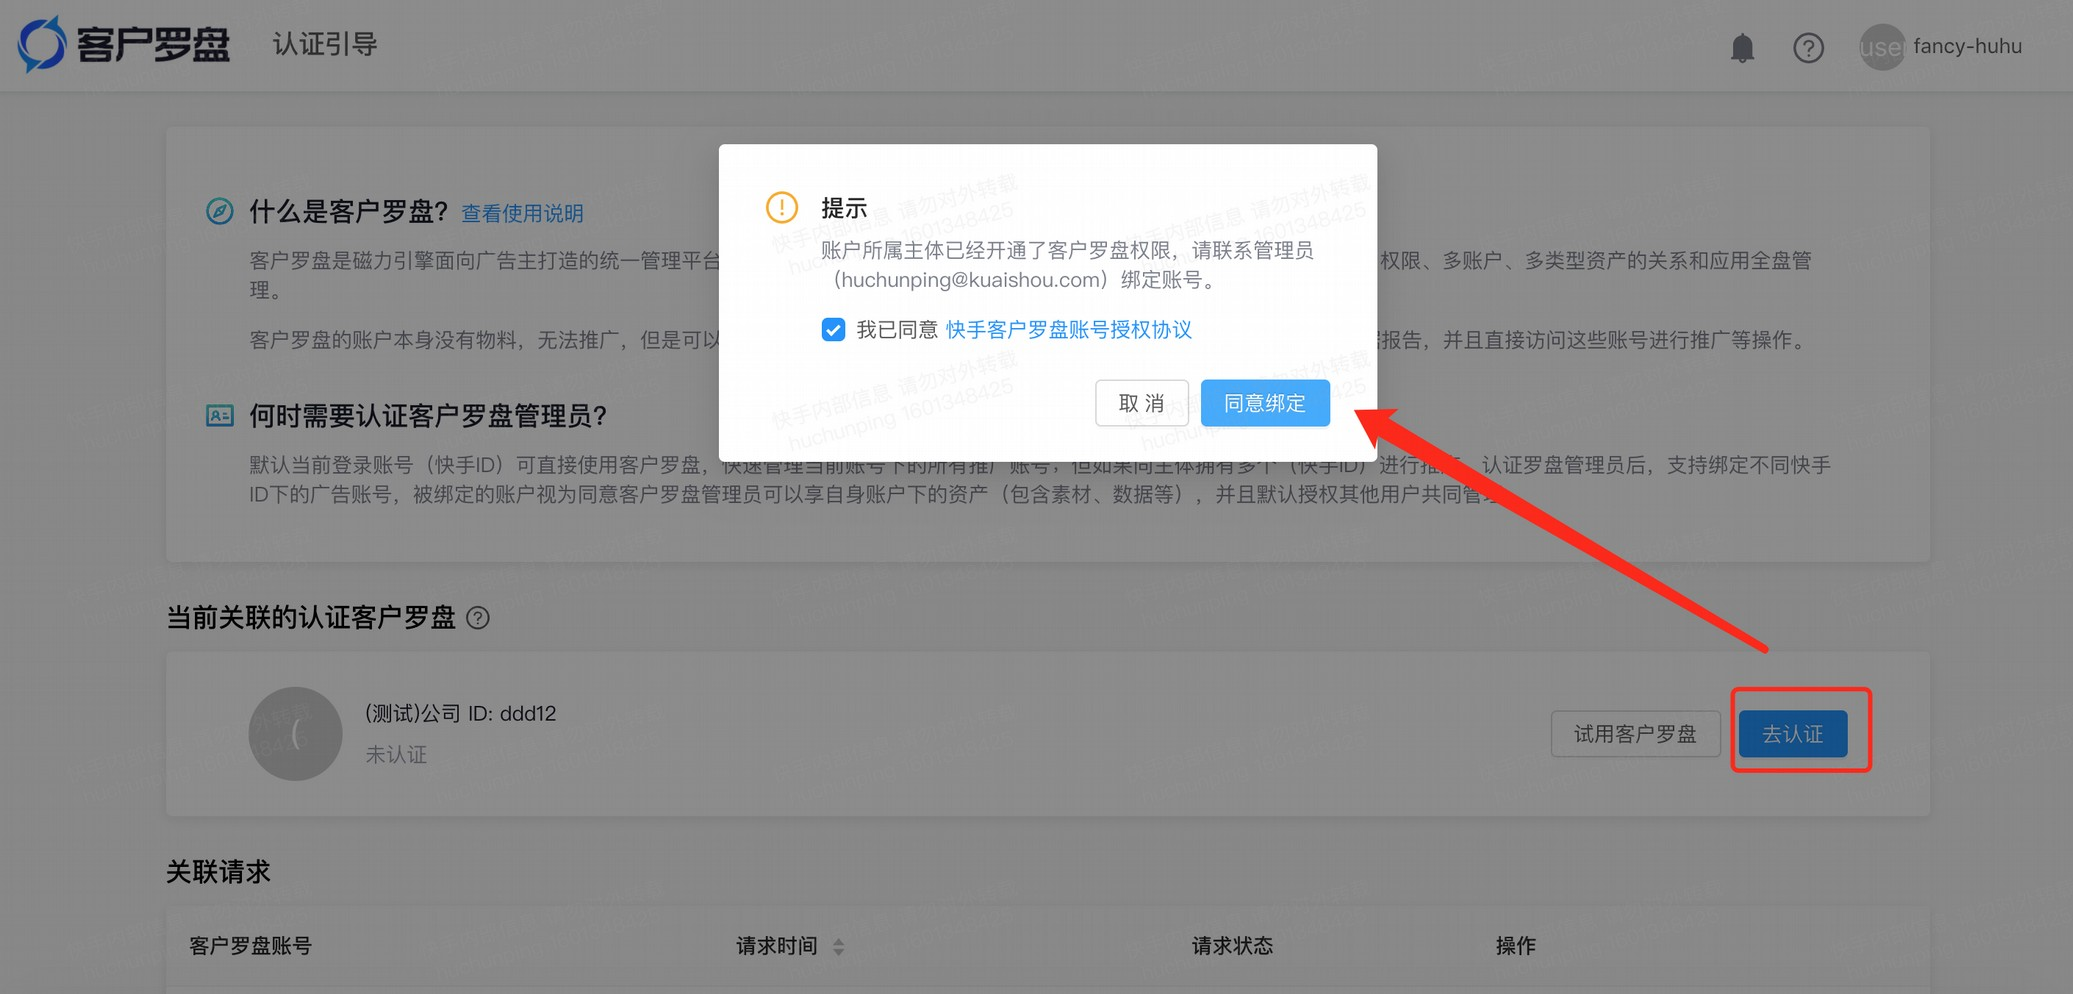
Task: Click the 试用客户罗盘 button
Action: [1635, 733]
